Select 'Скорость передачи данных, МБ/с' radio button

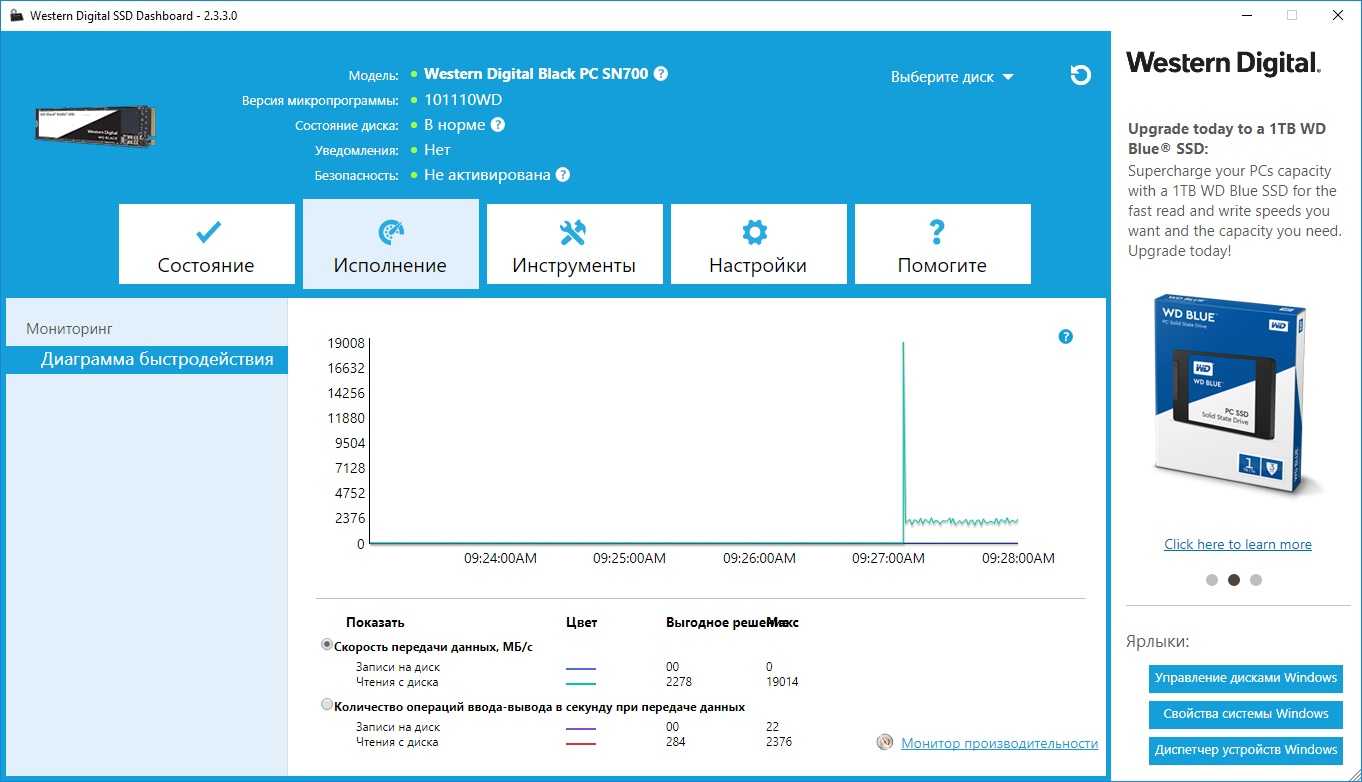[x=327, y=645]
